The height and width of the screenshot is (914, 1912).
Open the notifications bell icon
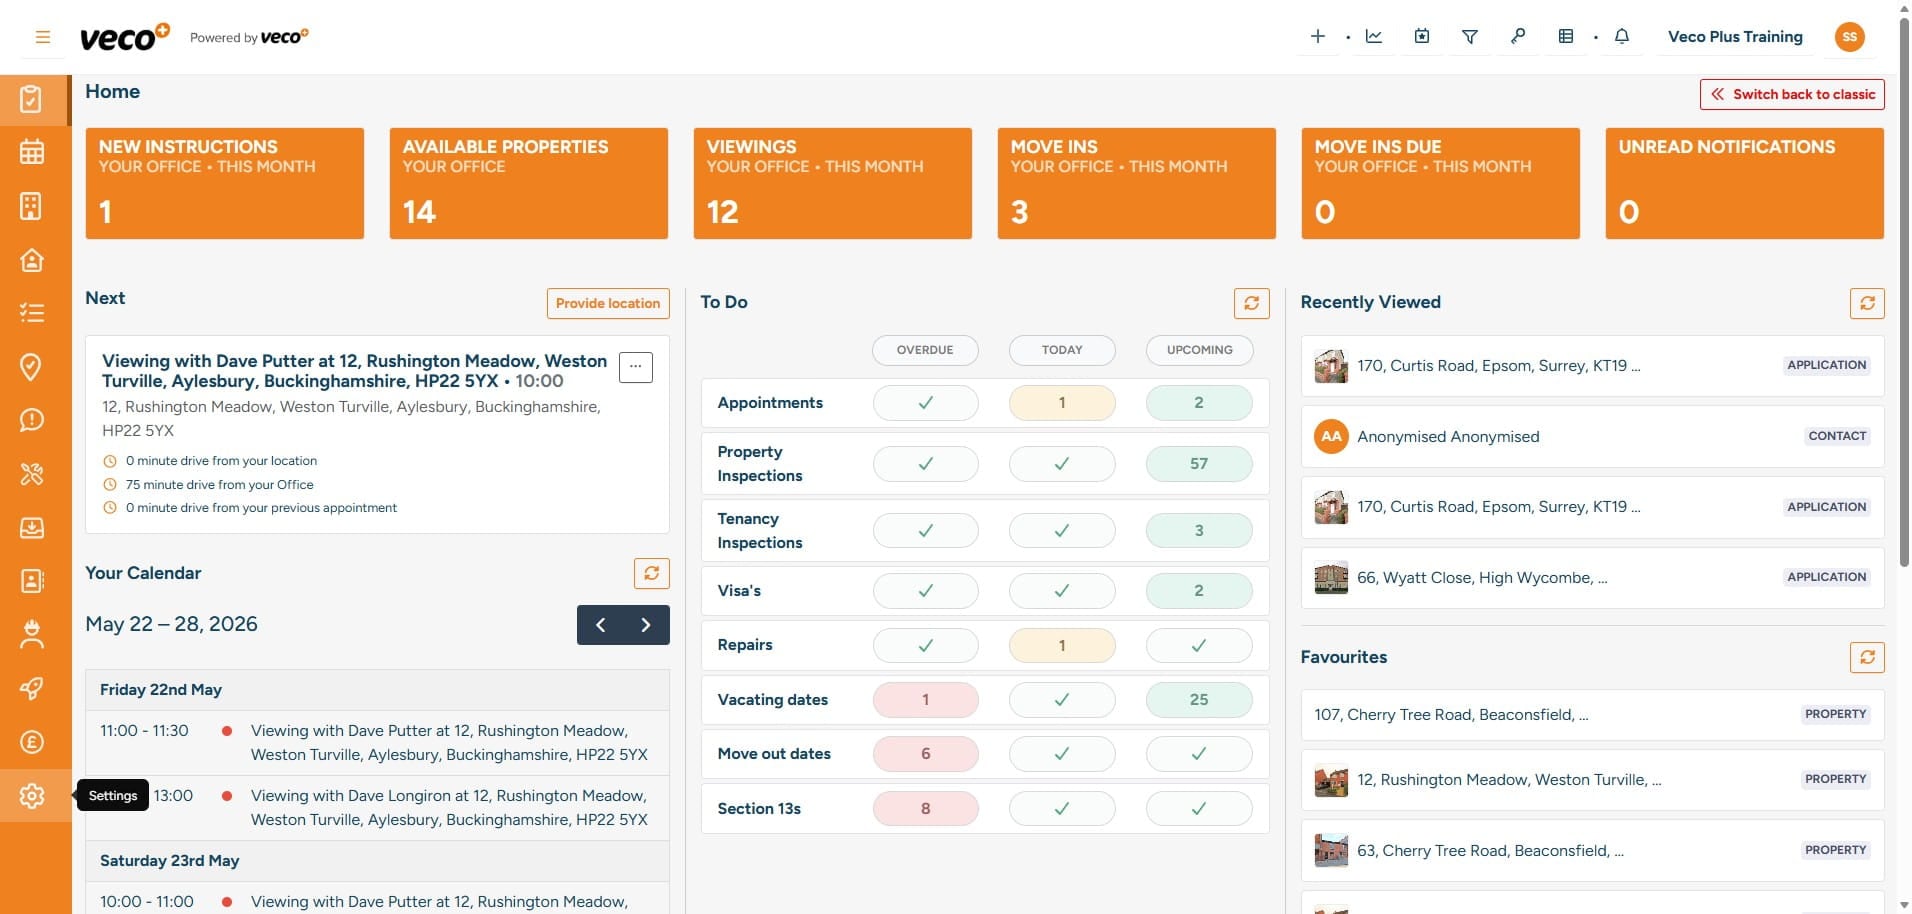(x=1622, y=36)
